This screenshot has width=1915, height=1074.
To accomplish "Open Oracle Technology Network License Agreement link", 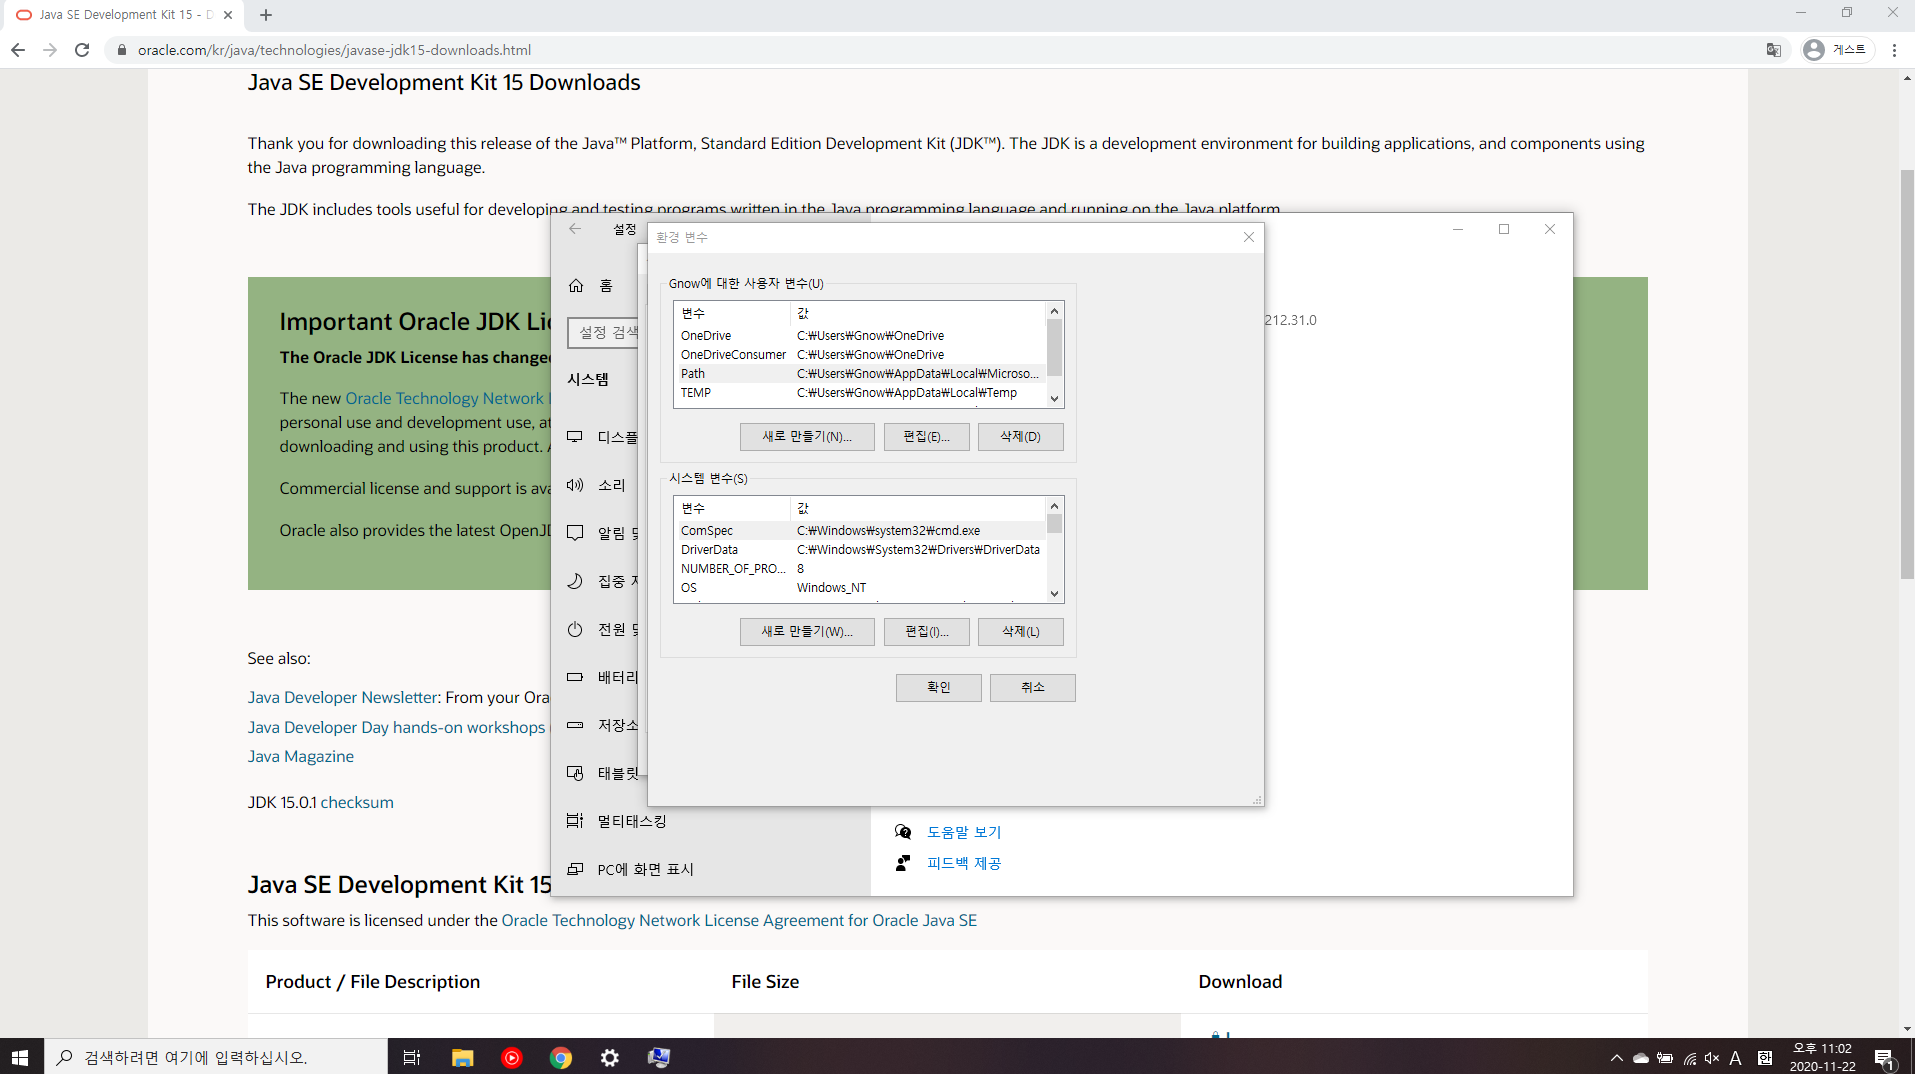I will coord(739,921).
